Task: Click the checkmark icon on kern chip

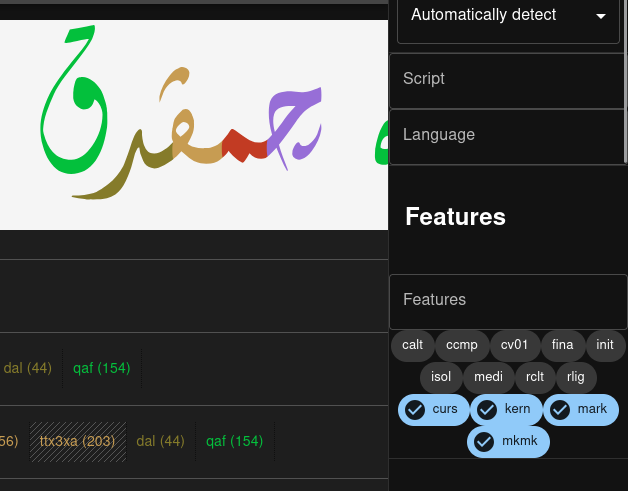Action: [487, 410]
